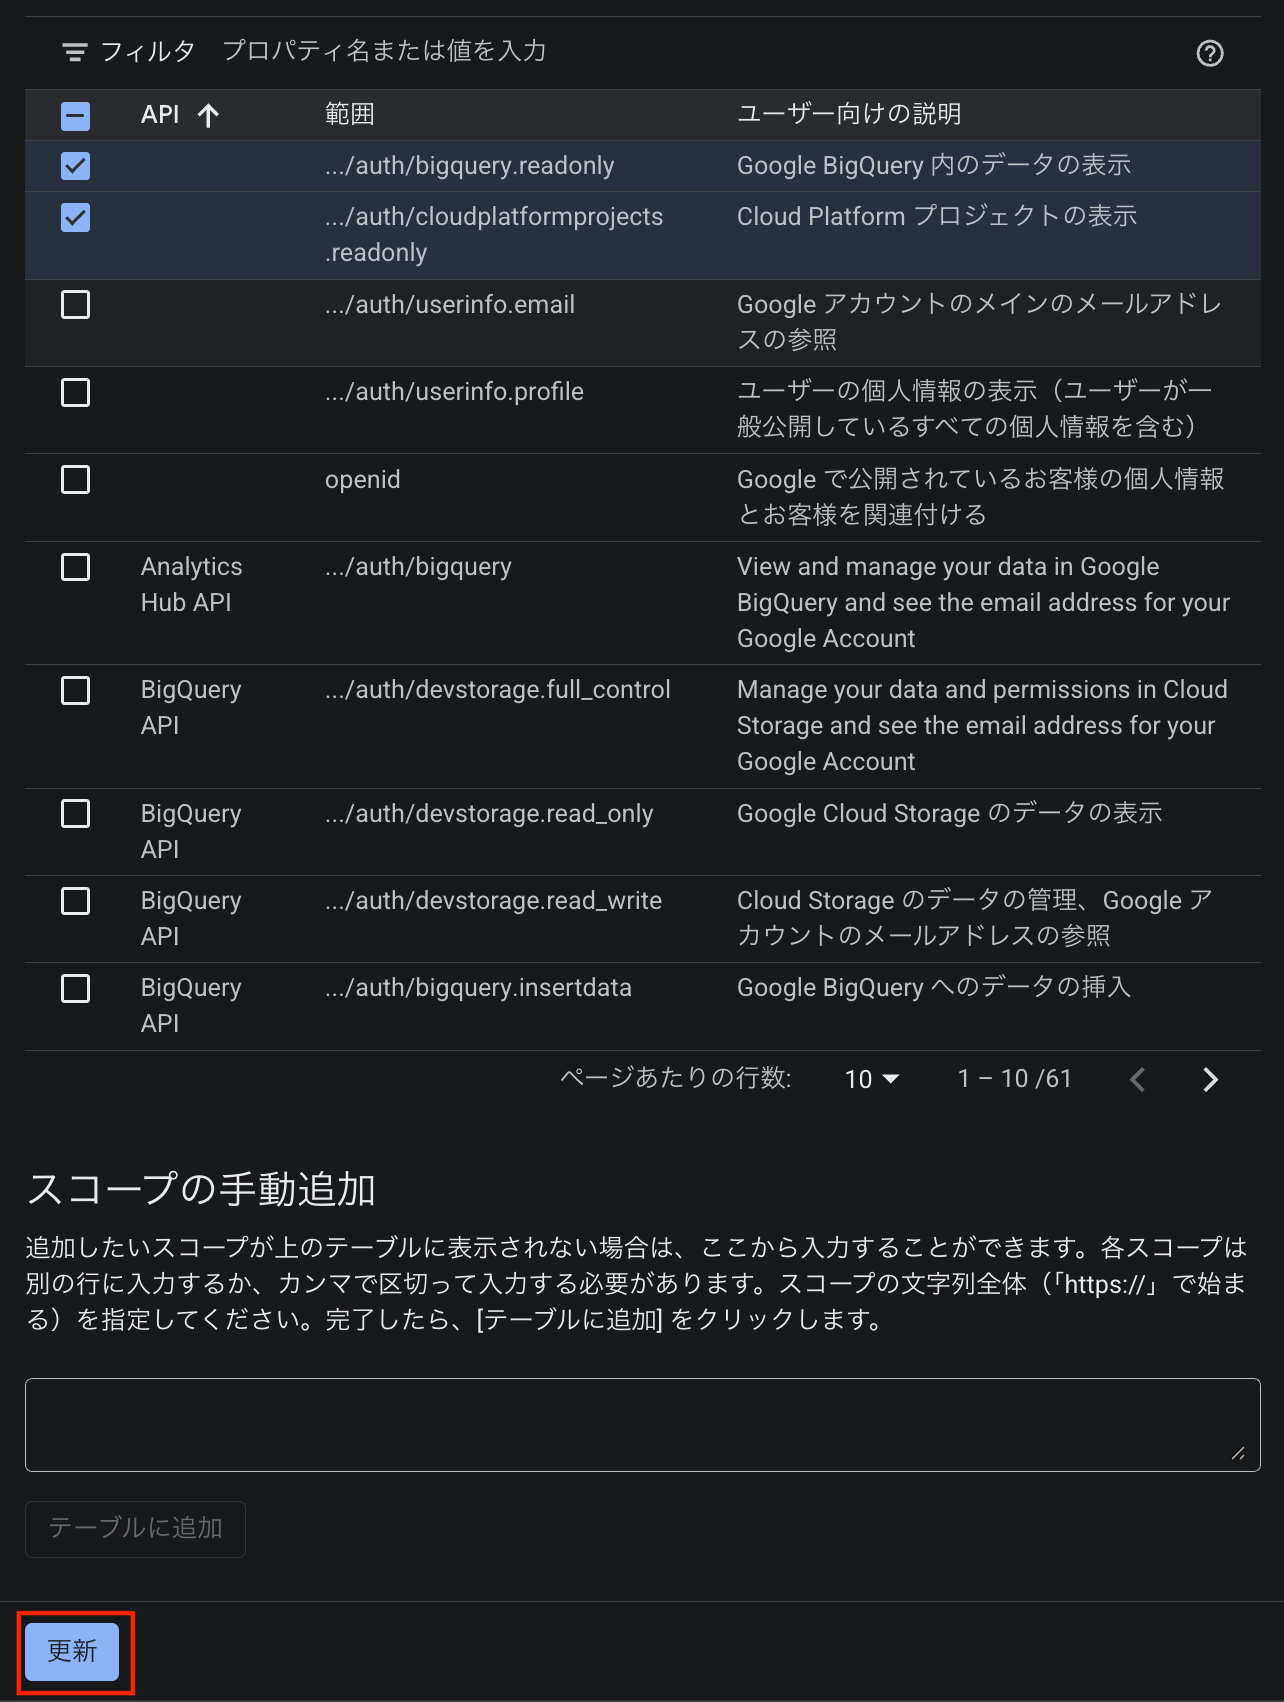This screenshot has width=1284, height=1702.
Task: Click the 1 – 10 /61 page range text
Action: click(x=1014, y=1079)
